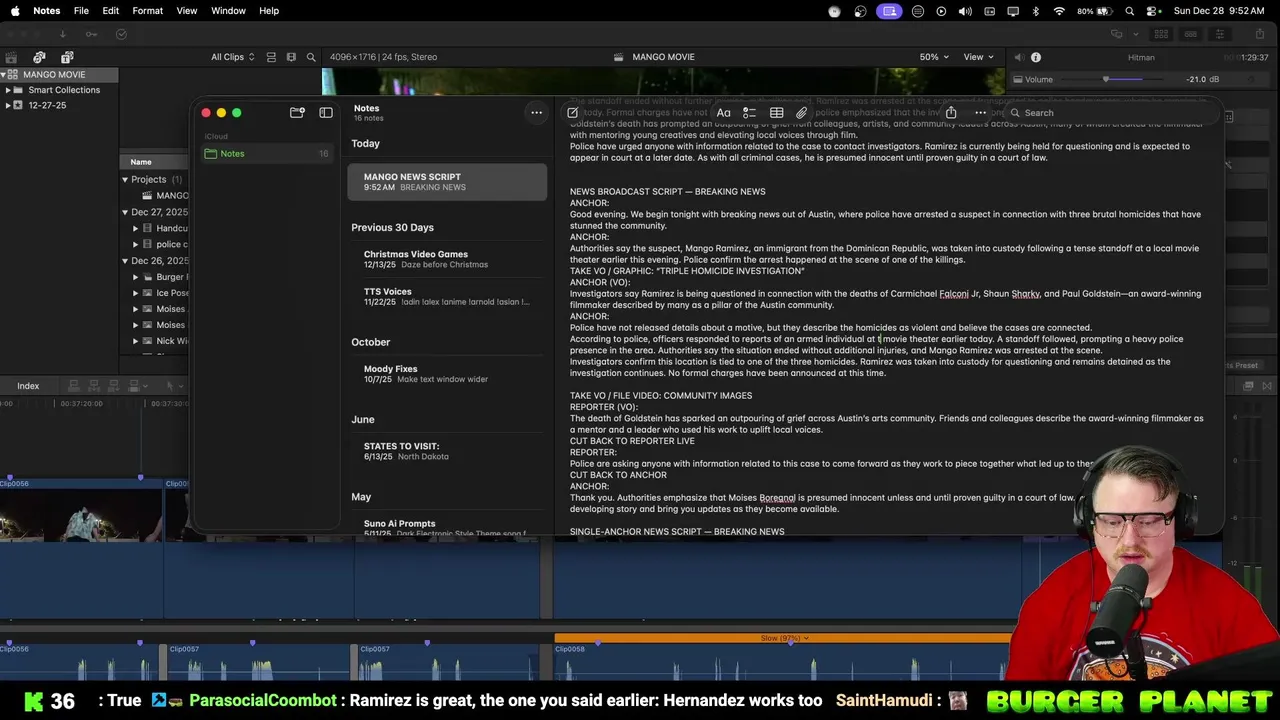
Task: Open Help menu
Action: point(269,11)
